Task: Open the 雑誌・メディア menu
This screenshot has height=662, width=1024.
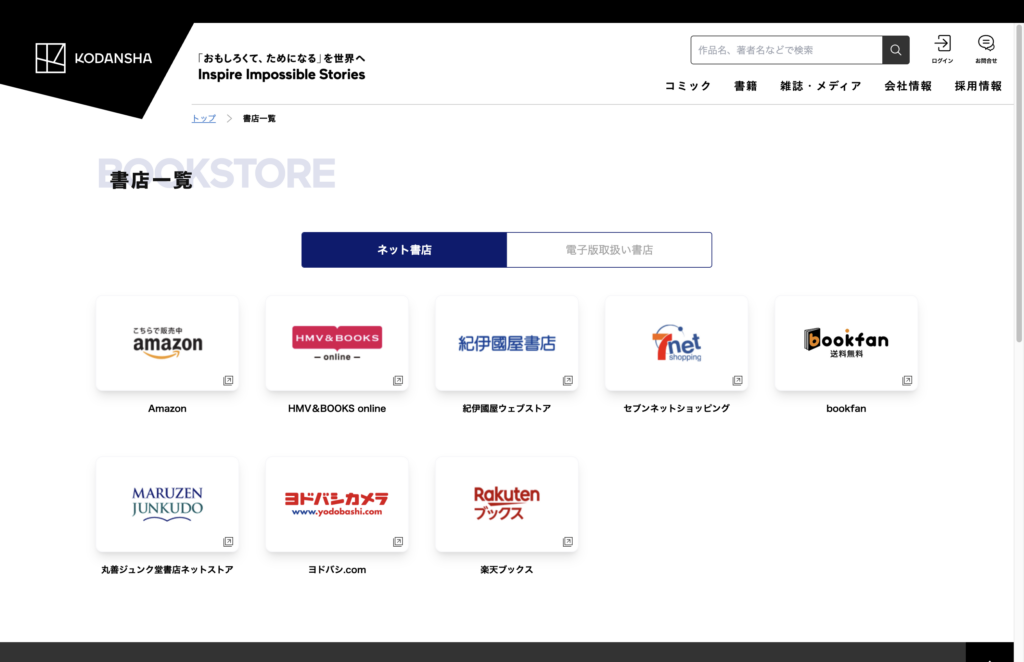Action: [x=820, y=86]
